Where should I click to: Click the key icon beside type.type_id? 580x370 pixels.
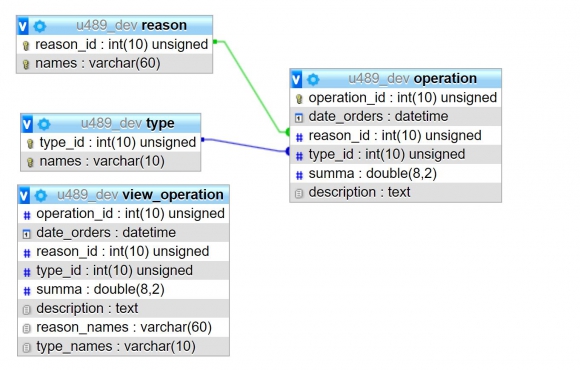[x=30, y=144]
